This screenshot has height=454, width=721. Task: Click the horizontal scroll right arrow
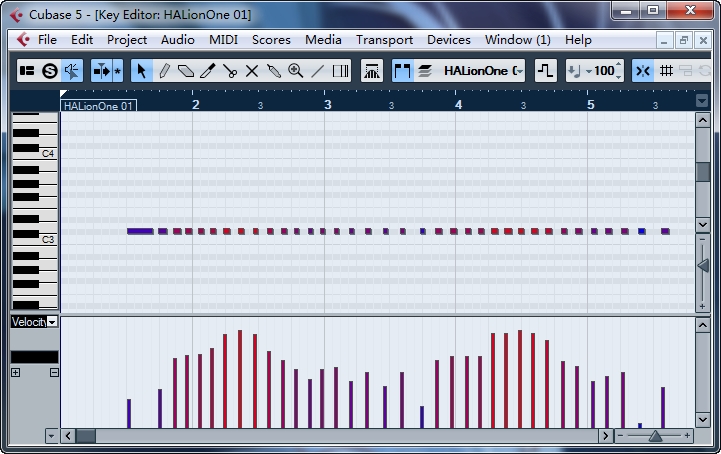(x=606, y=436)
